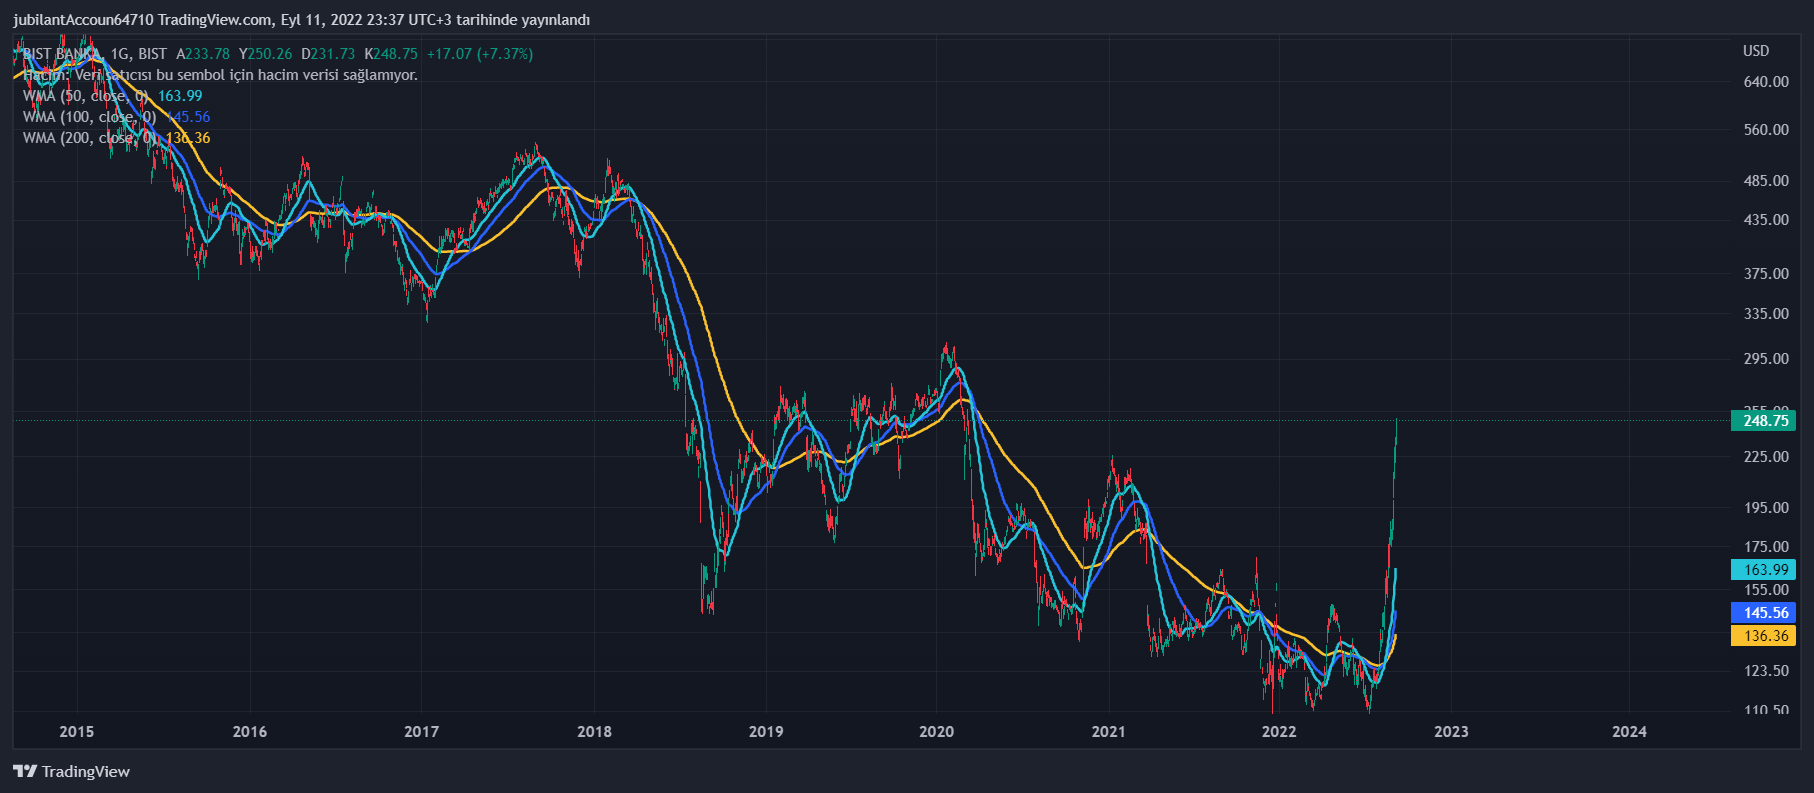Click the publication header text with jubilantAccoun64710
Image resolution: width=1814 pixels, height=793 pixels.
tap(301, 20)
